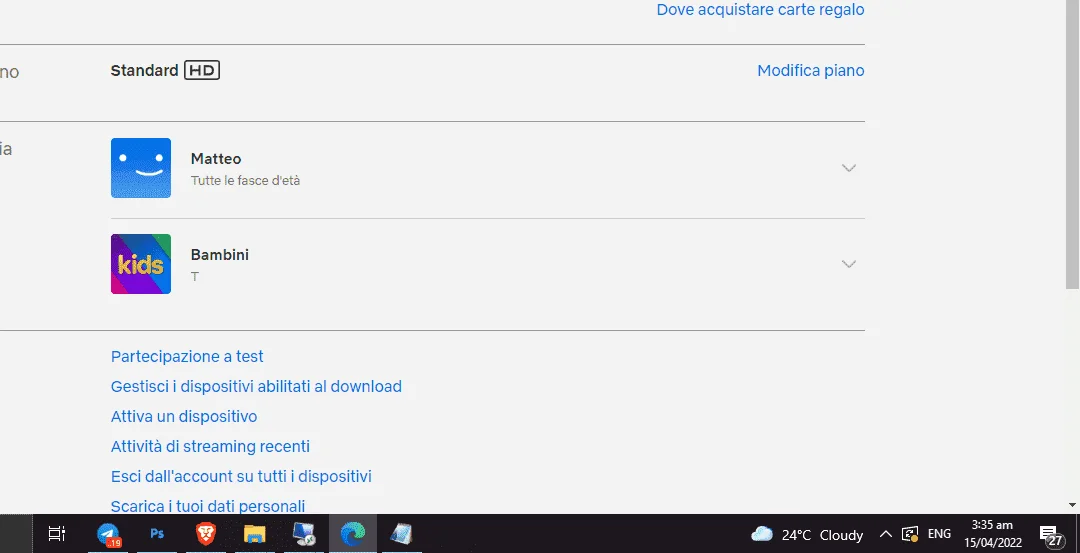Expand the Matteo profile chevron
This screenshot has width=1080, height=553.
tap(849, 168)
